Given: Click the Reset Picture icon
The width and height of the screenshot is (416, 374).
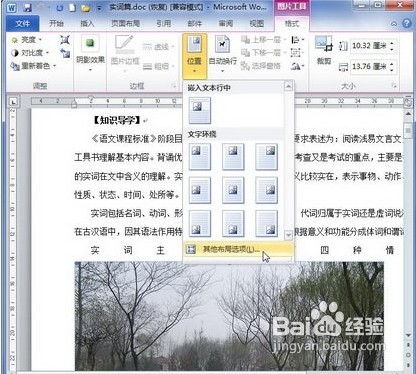Looking at the screenshot, I should click(65, 53).
